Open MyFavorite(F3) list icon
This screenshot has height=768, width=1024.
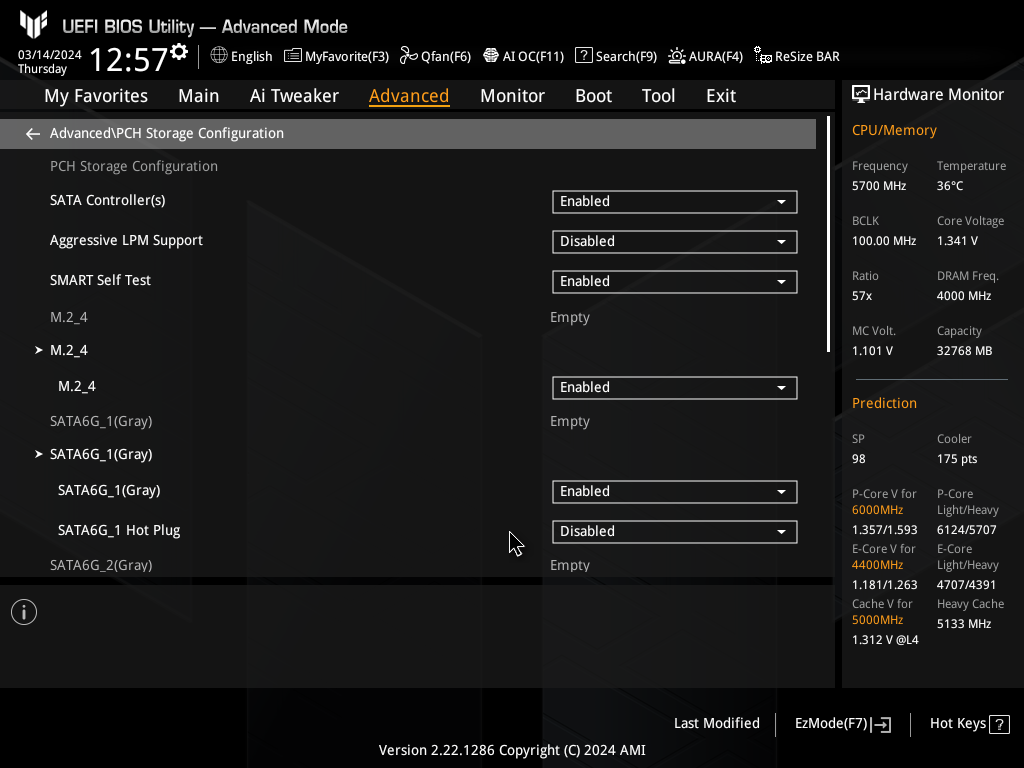click(x=293, y=56)
